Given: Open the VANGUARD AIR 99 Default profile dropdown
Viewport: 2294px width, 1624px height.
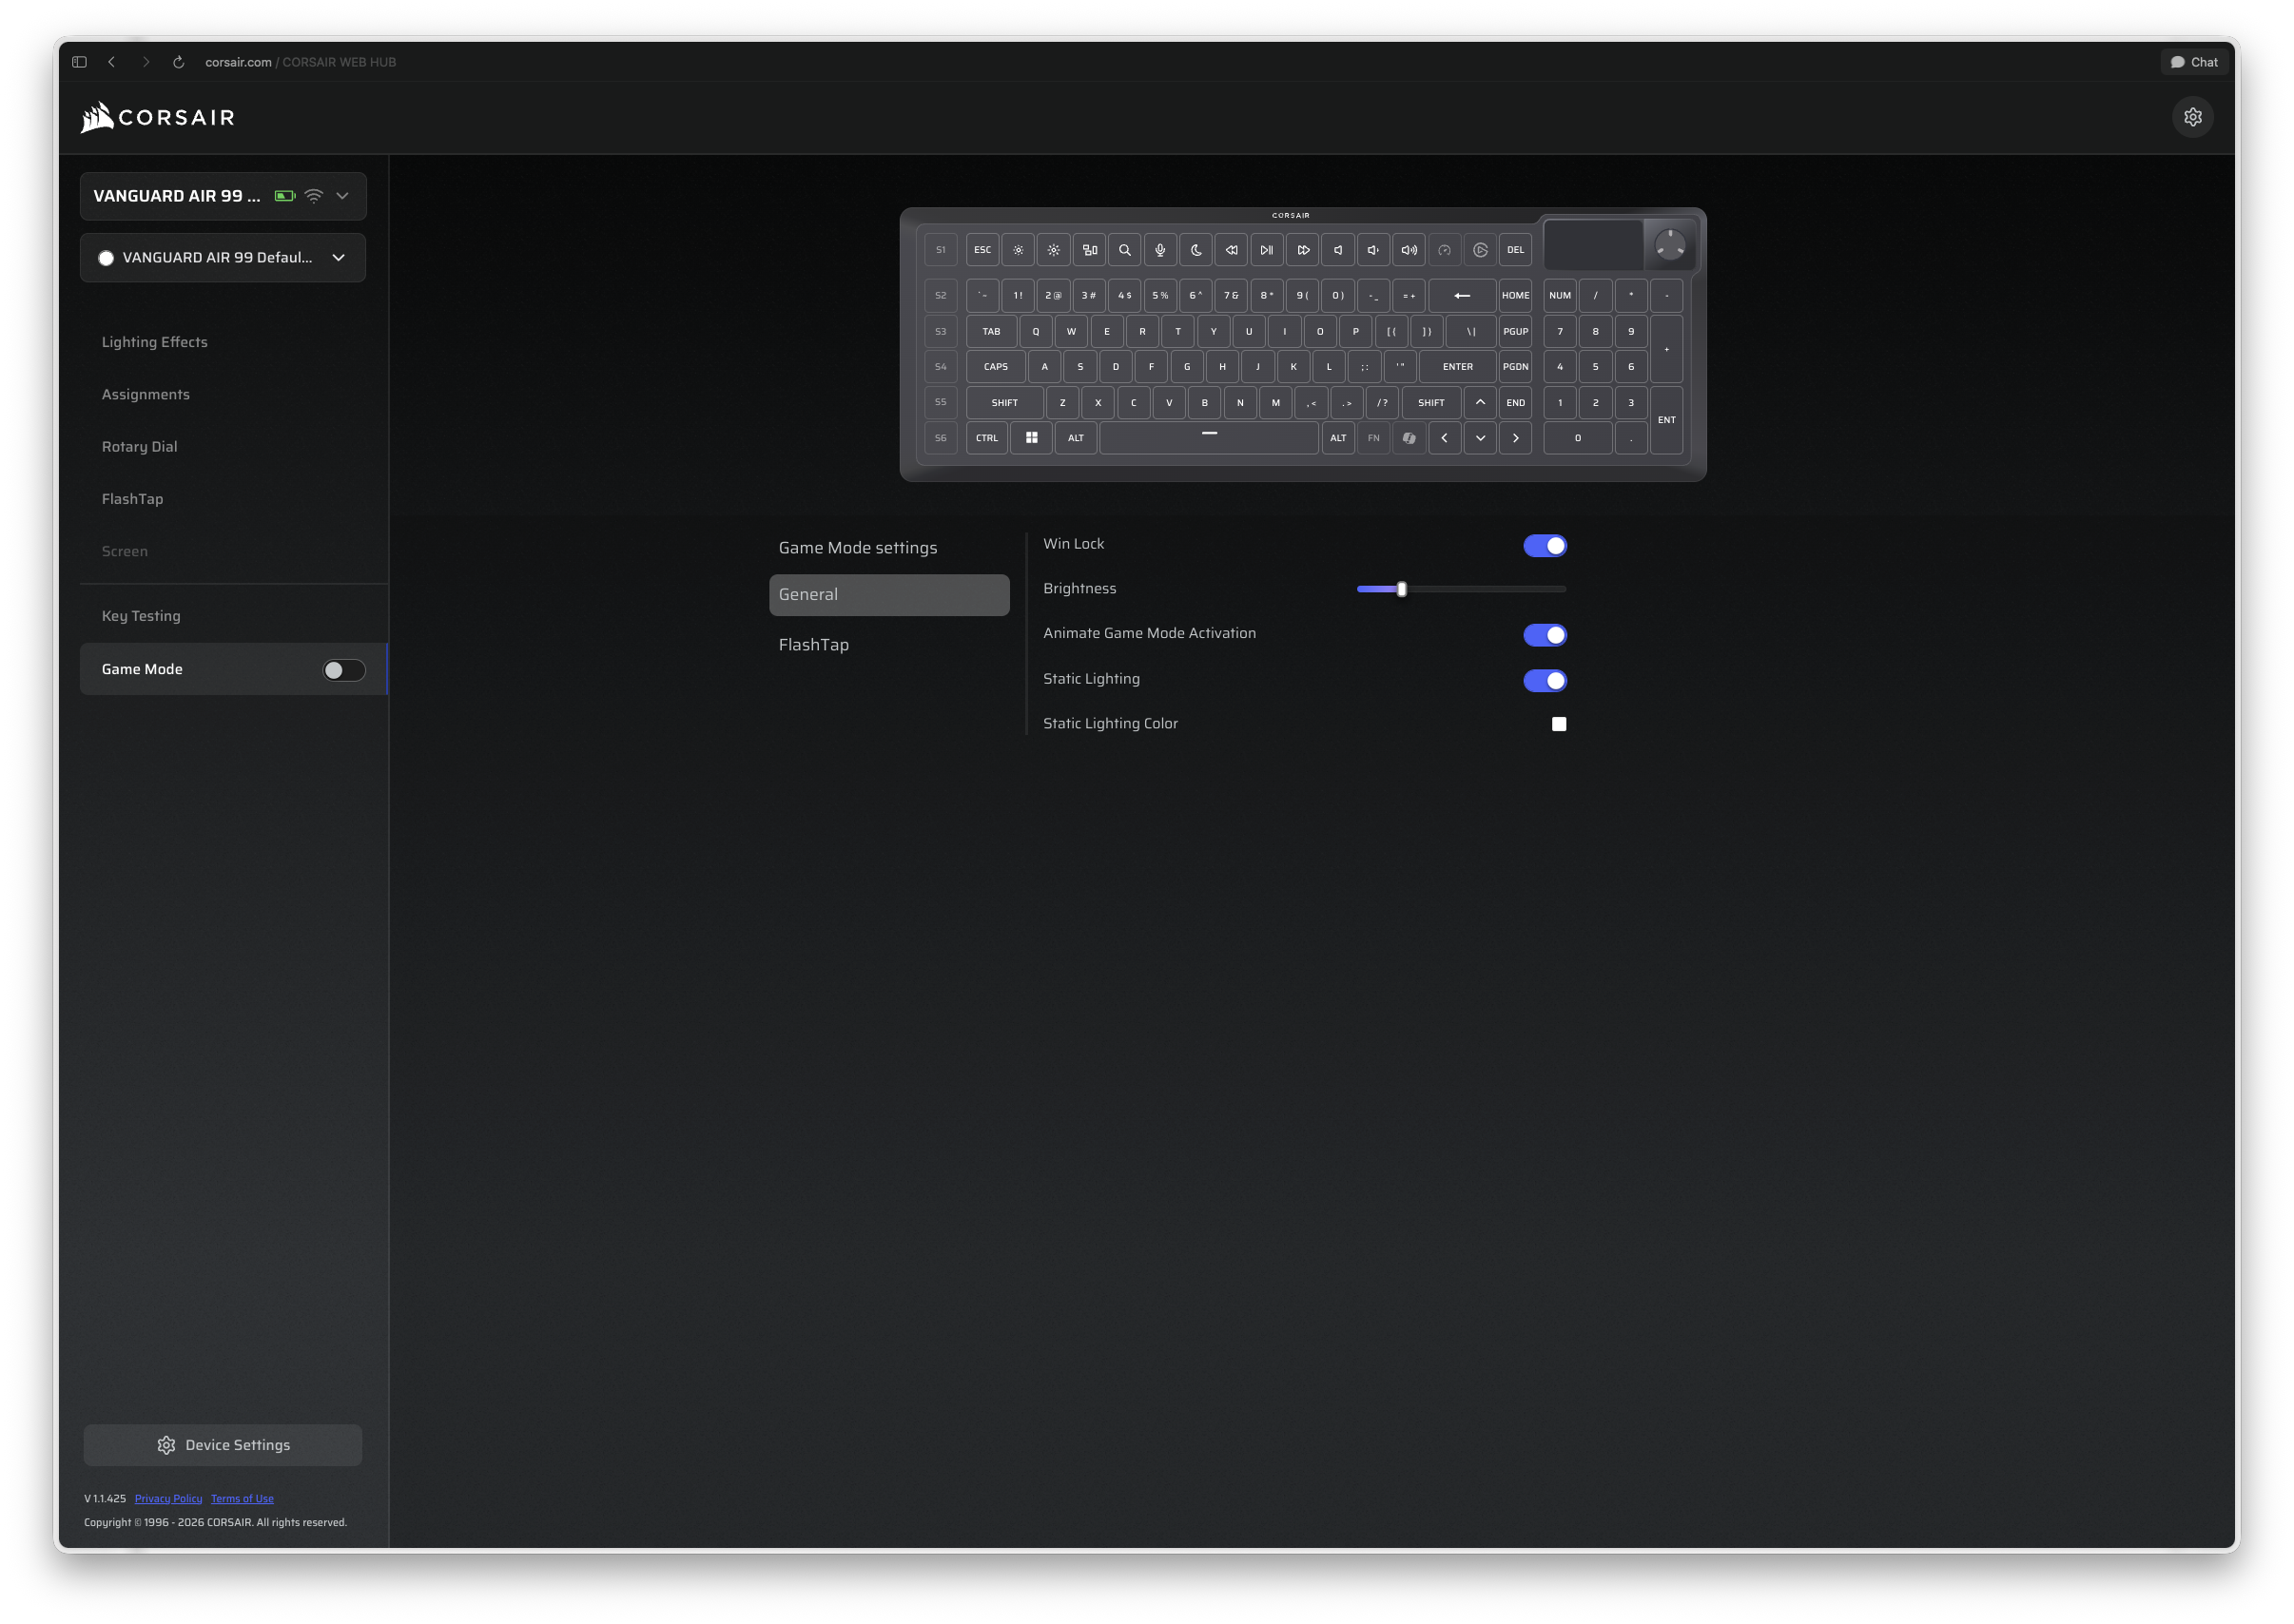Looking at the screenshot, I should point(223,258).
